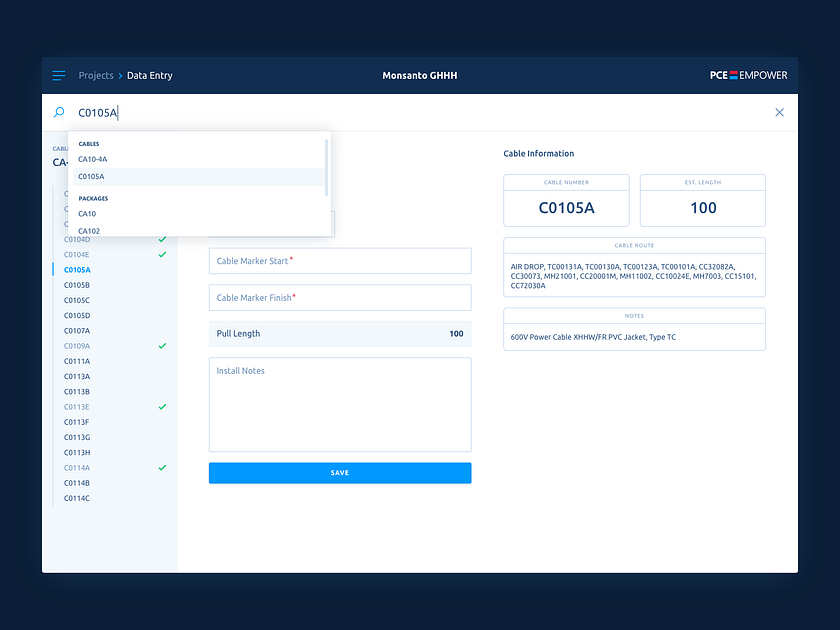
Task: Open the hamburger navigation menu
Action: 59,76
